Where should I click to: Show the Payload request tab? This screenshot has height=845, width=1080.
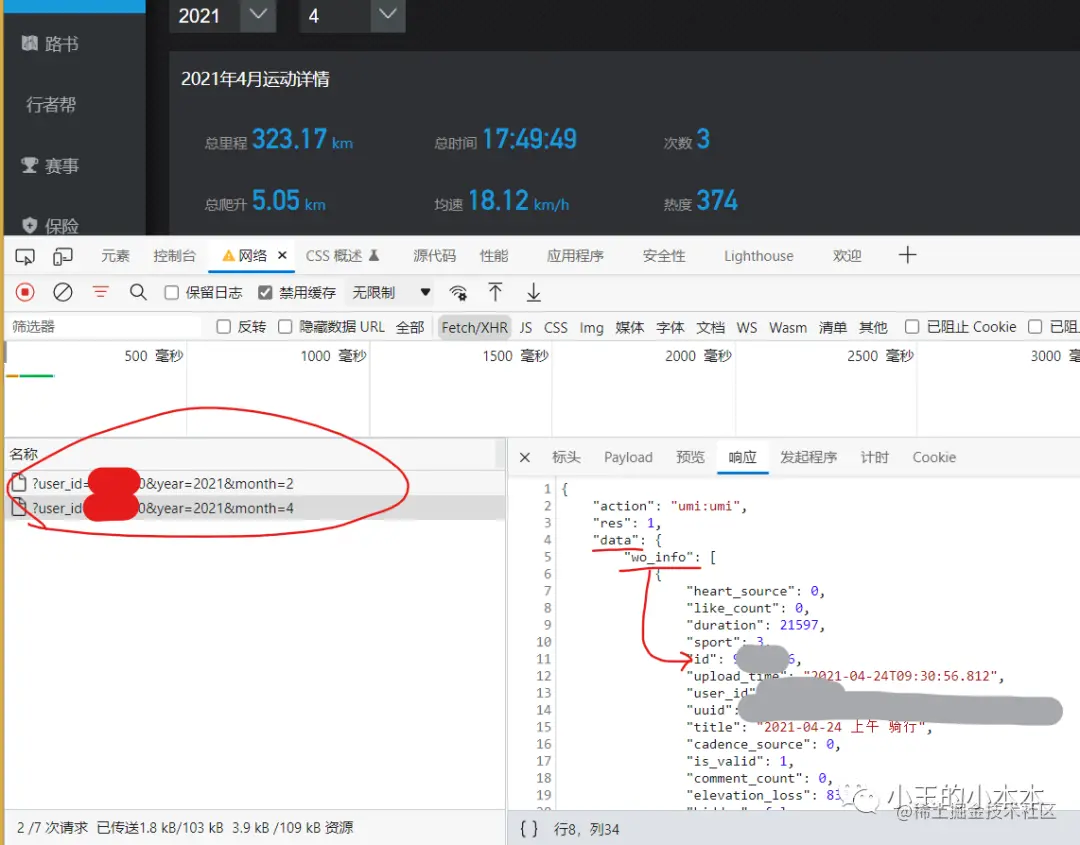pyautogui.click(x=628, y=457)
